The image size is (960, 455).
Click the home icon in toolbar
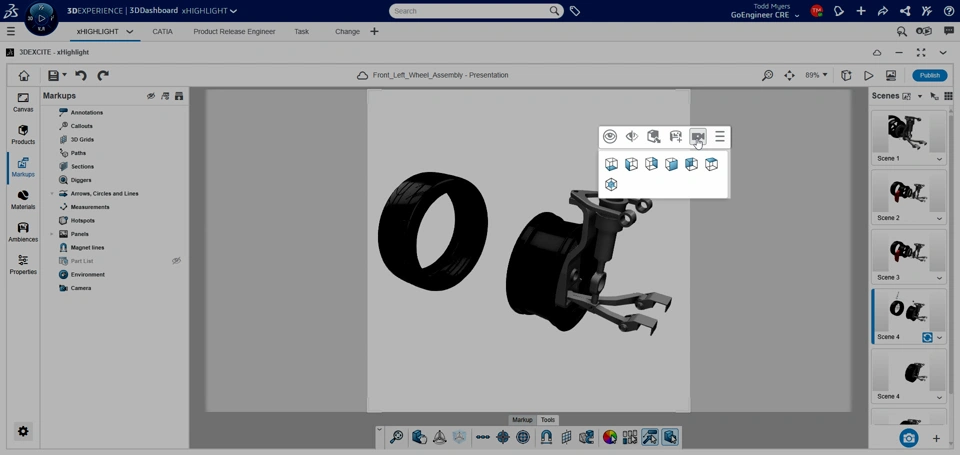[24, 75]
